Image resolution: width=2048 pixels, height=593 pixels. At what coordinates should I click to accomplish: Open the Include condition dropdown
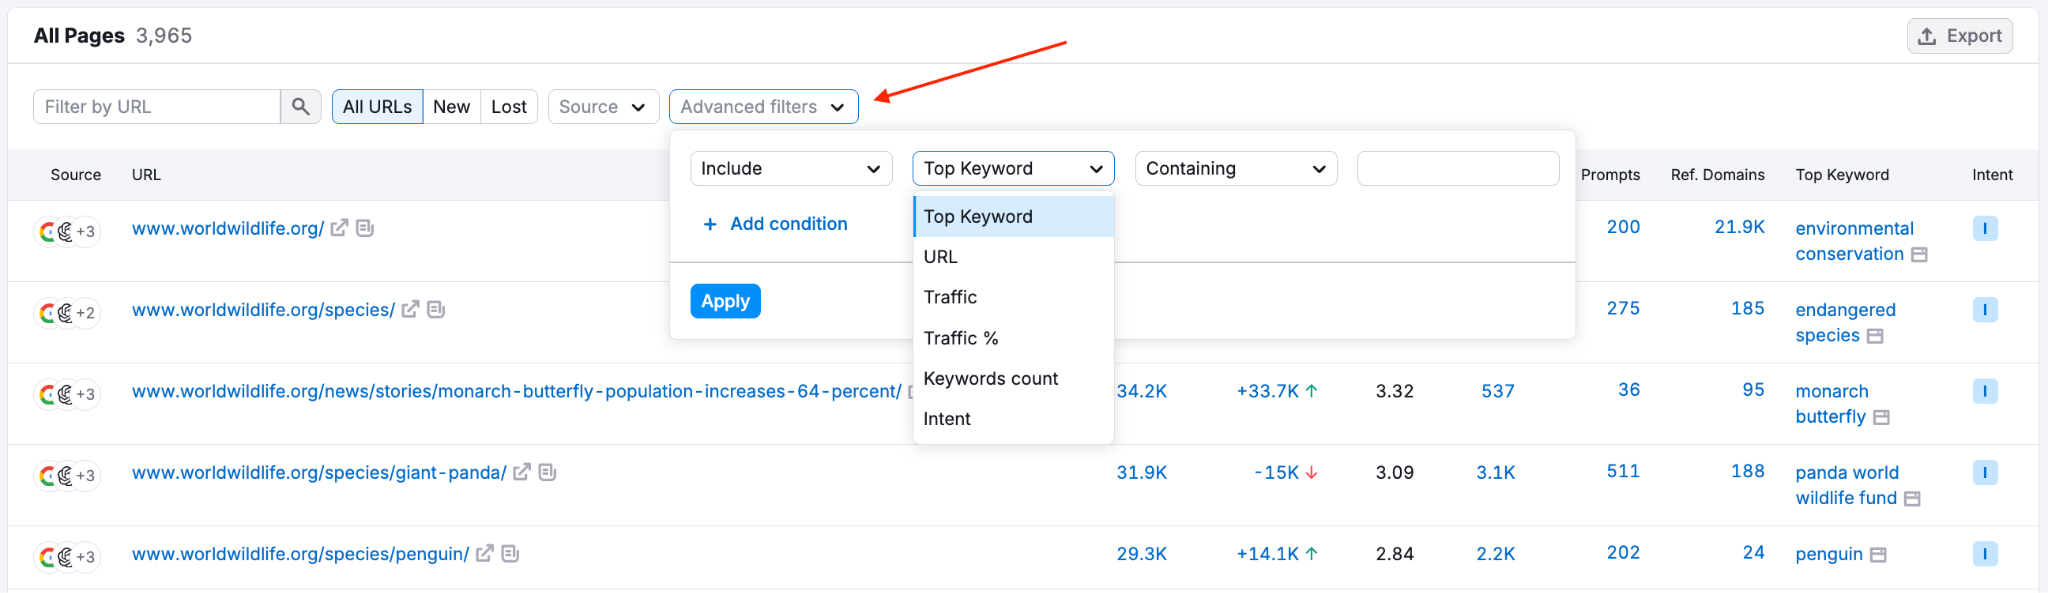point(791,169)
